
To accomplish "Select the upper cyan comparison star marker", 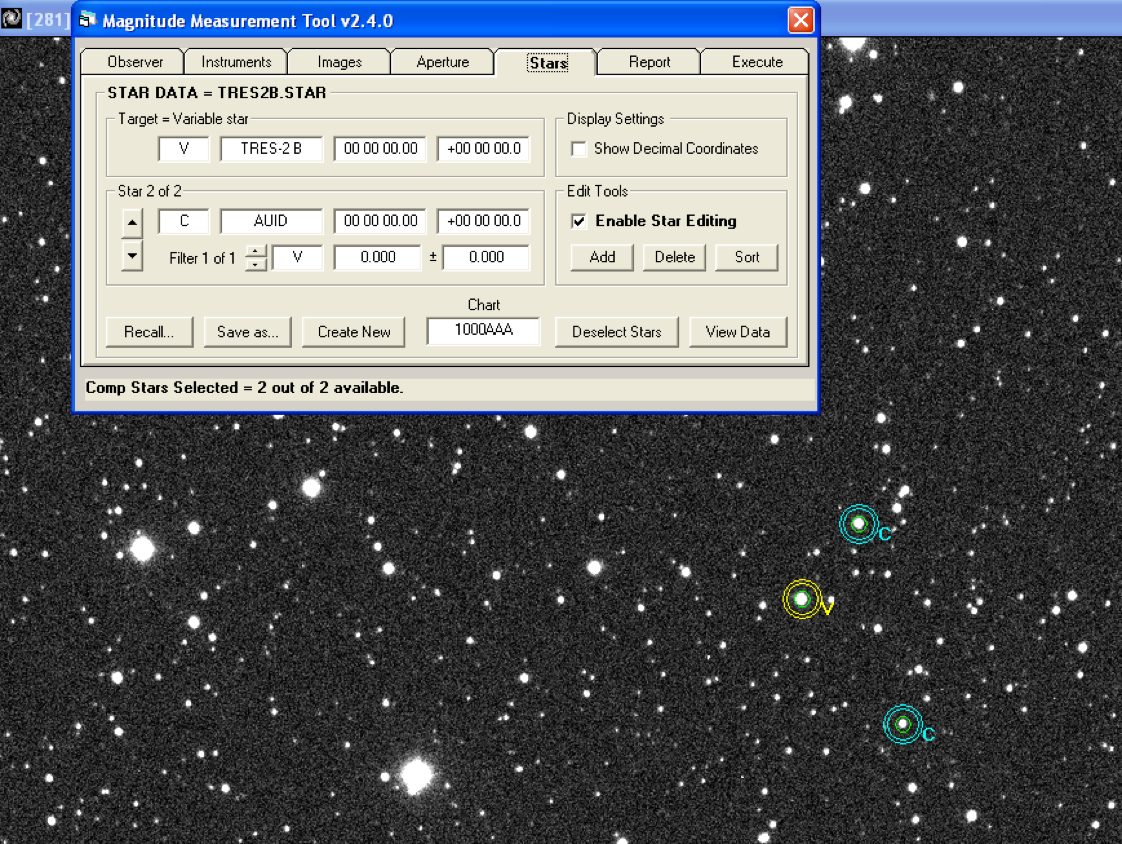I will tap(859, 524).
